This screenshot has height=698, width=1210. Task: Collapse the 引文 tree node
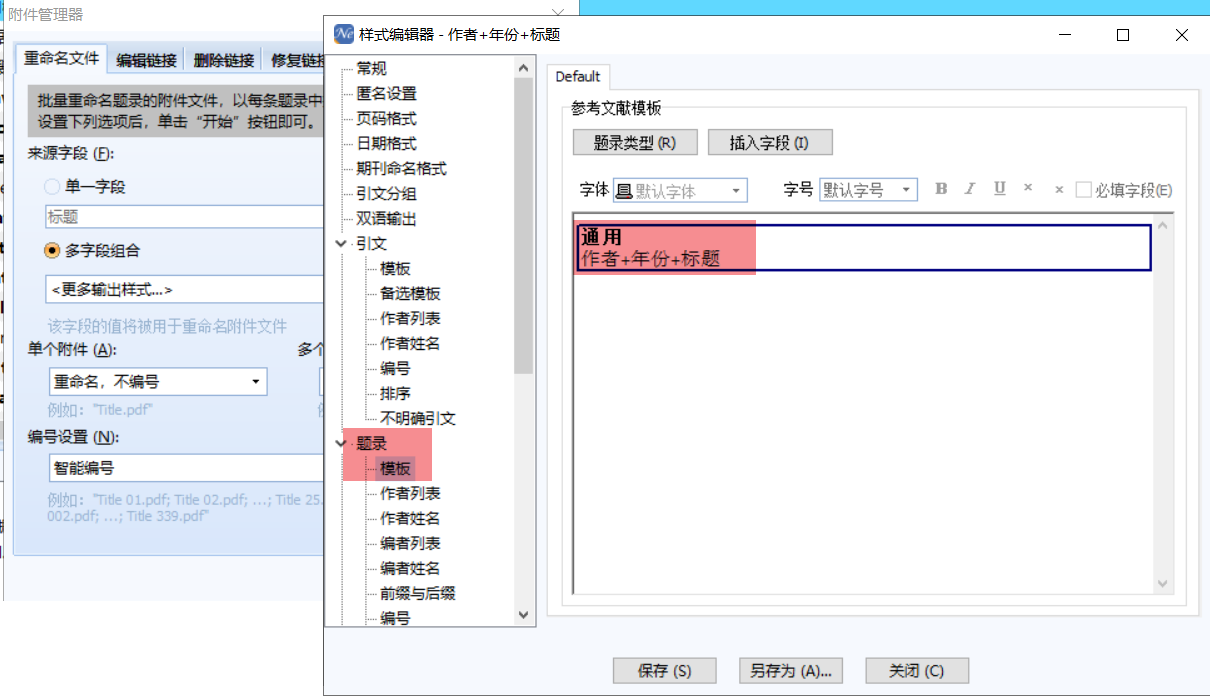click(342, 243)
